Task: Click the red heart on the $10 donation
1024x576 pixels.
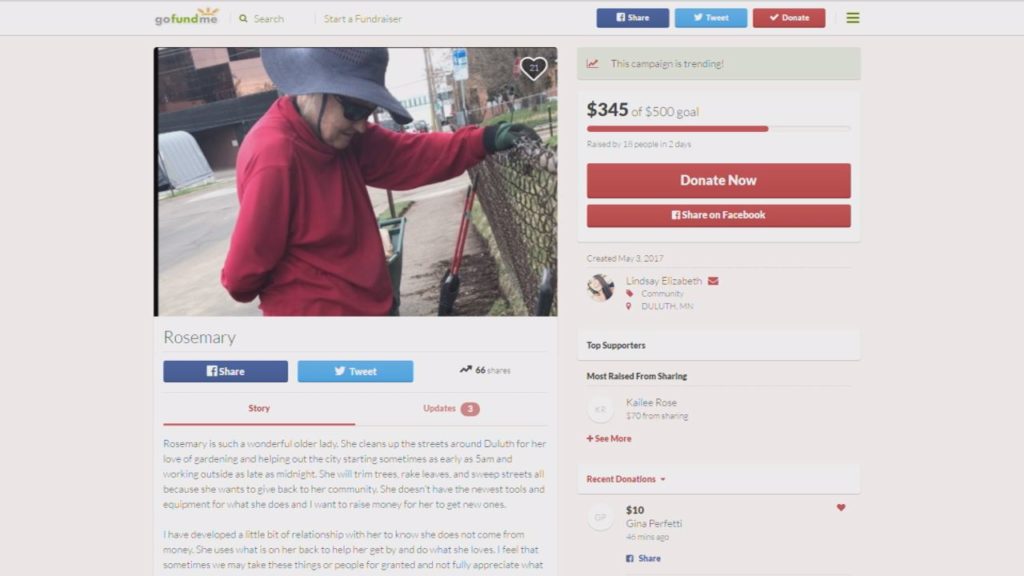Action: point(840,507)
